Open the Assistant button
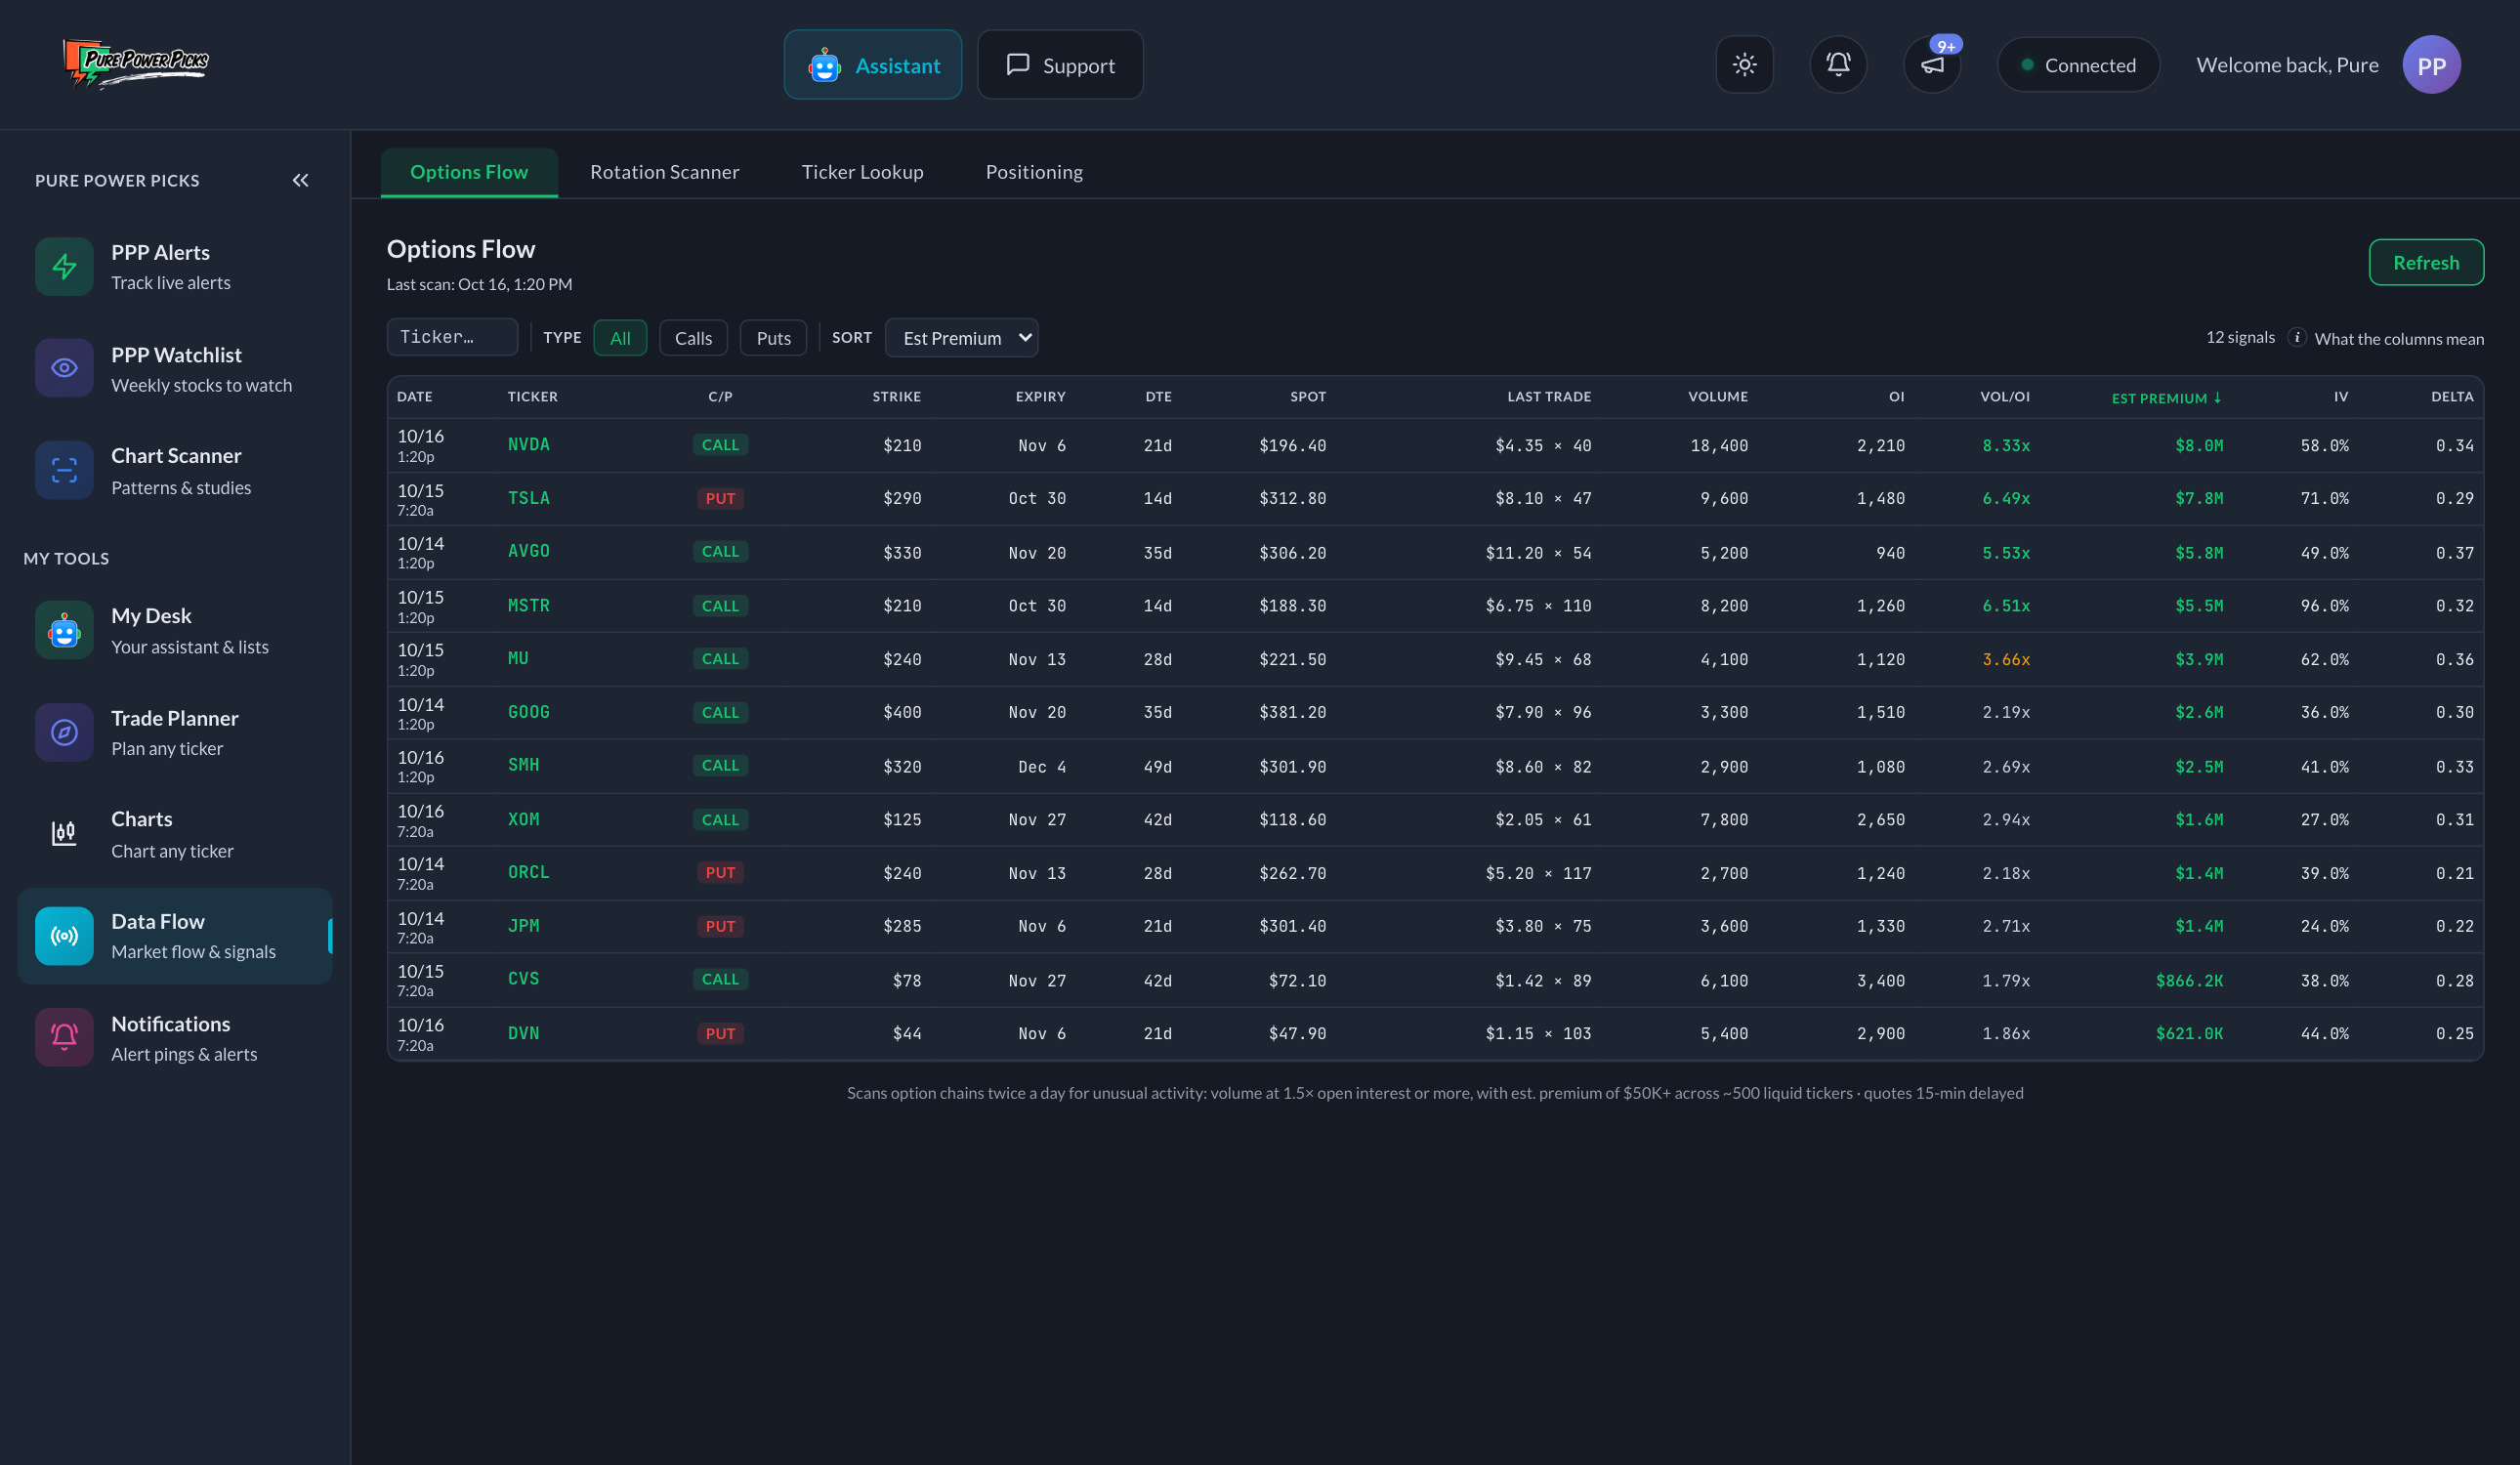 point(872,65)
